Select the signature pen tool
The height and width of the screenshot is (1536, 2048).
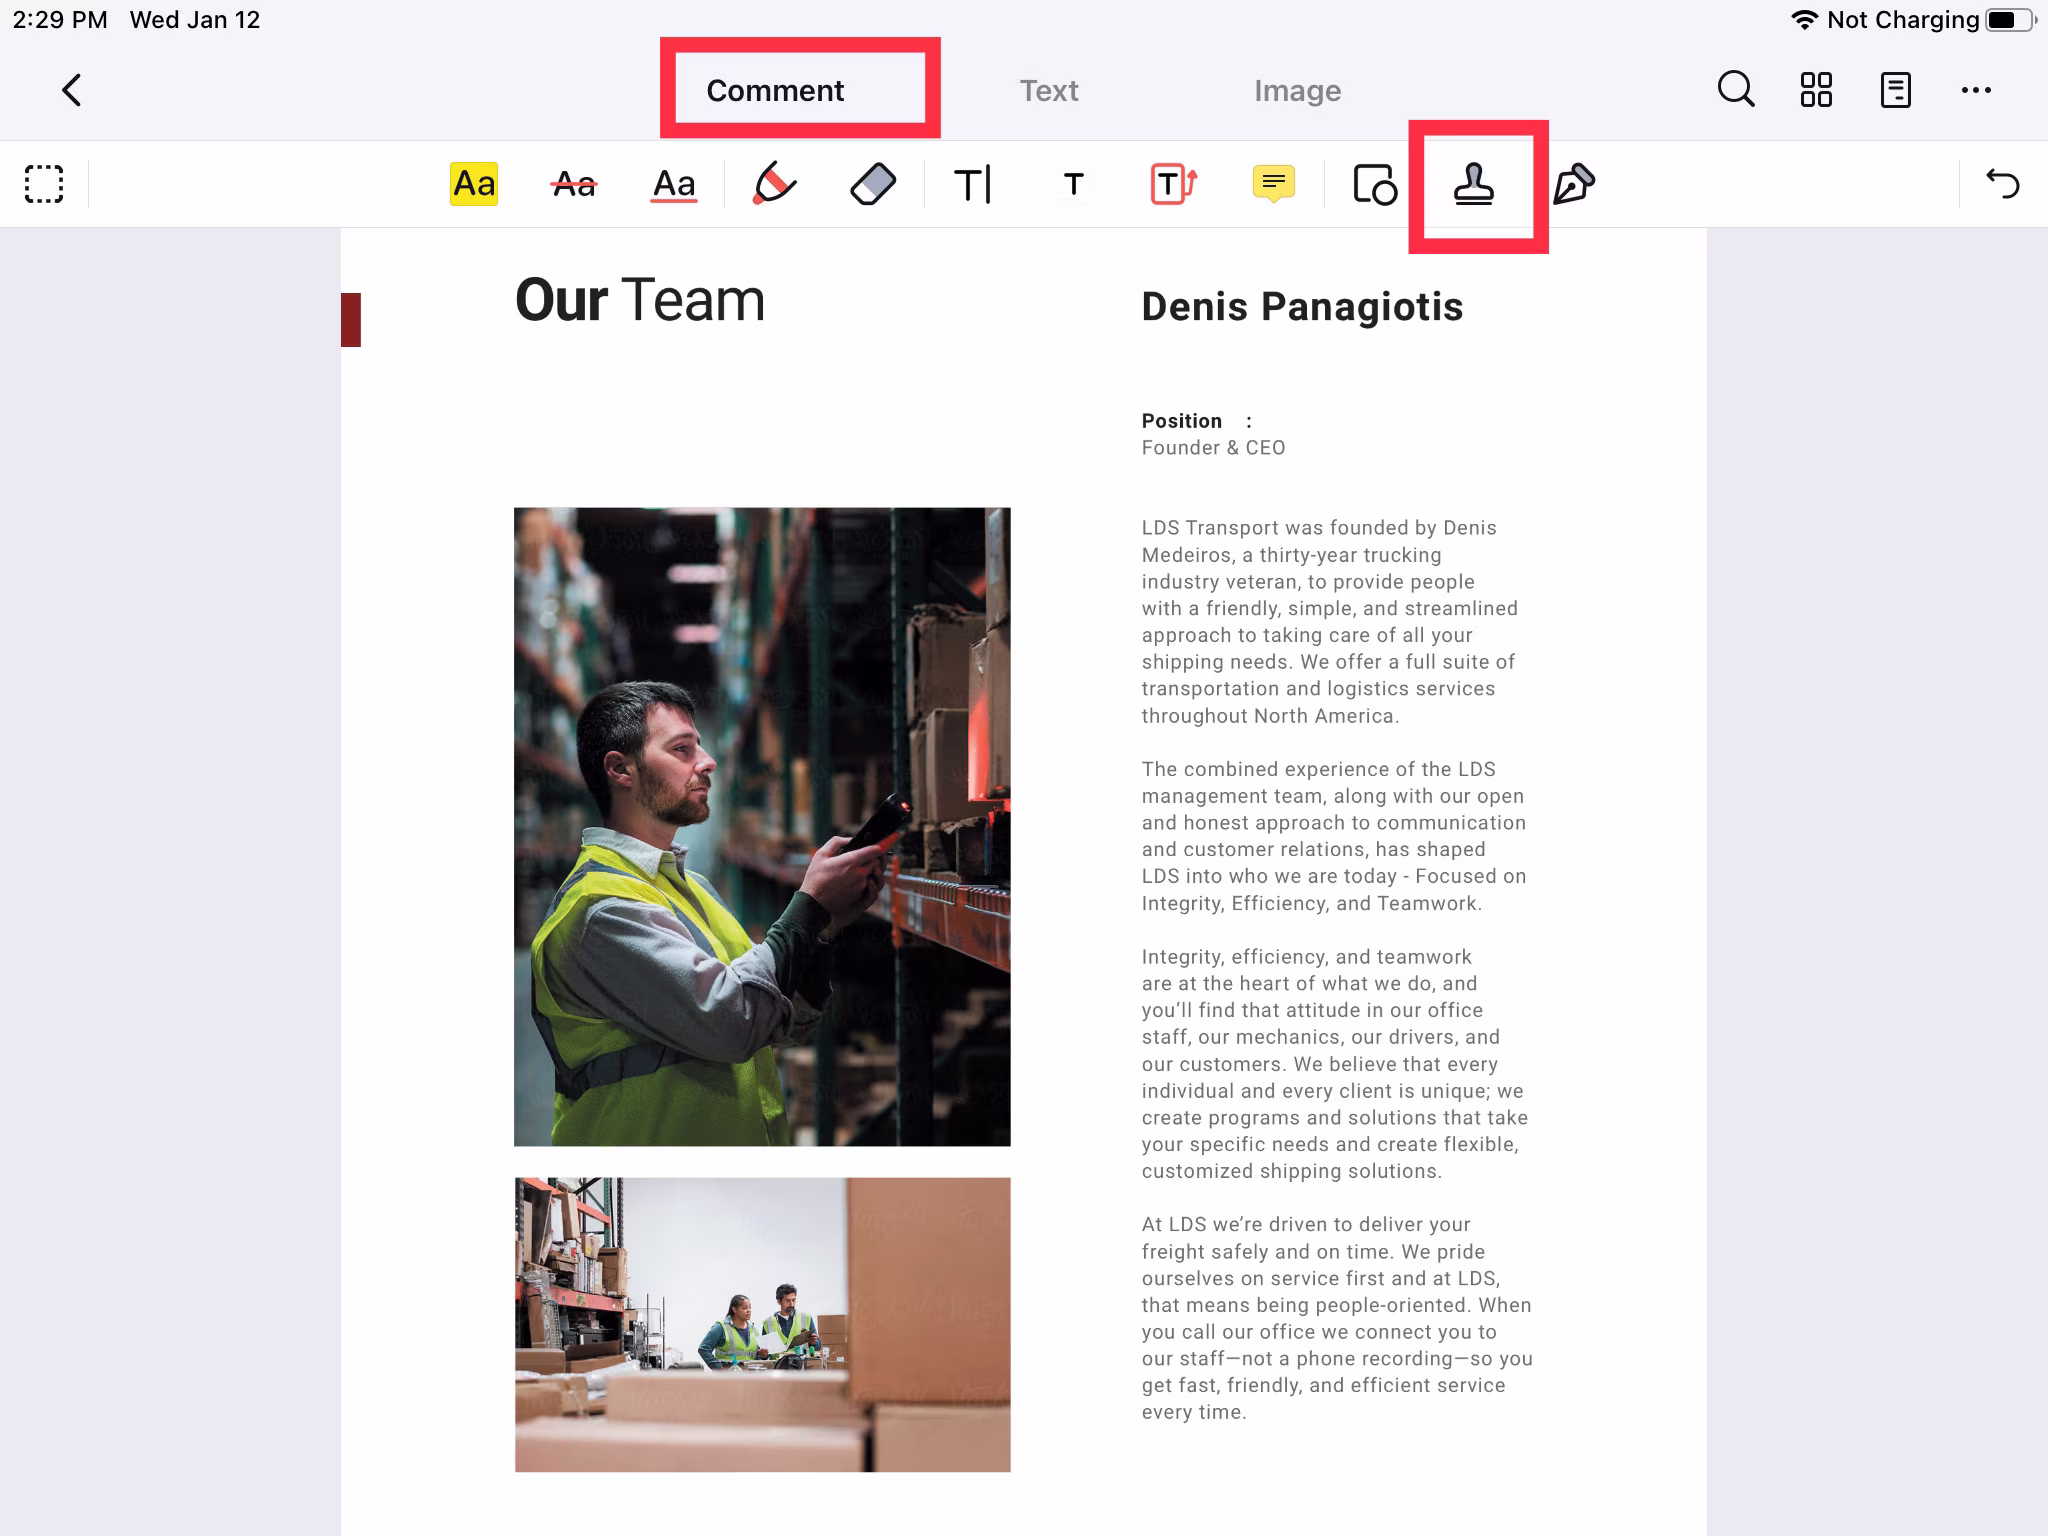point(1573,184)
